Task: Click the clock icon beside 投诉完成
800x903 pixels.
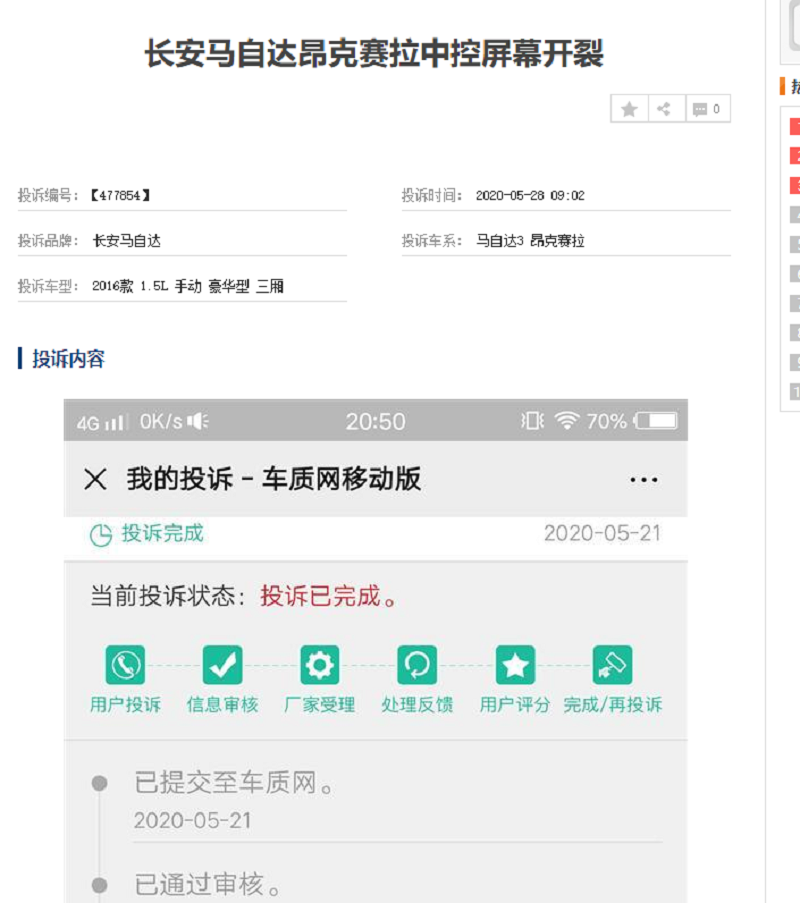Action: [x=101, y=535]
